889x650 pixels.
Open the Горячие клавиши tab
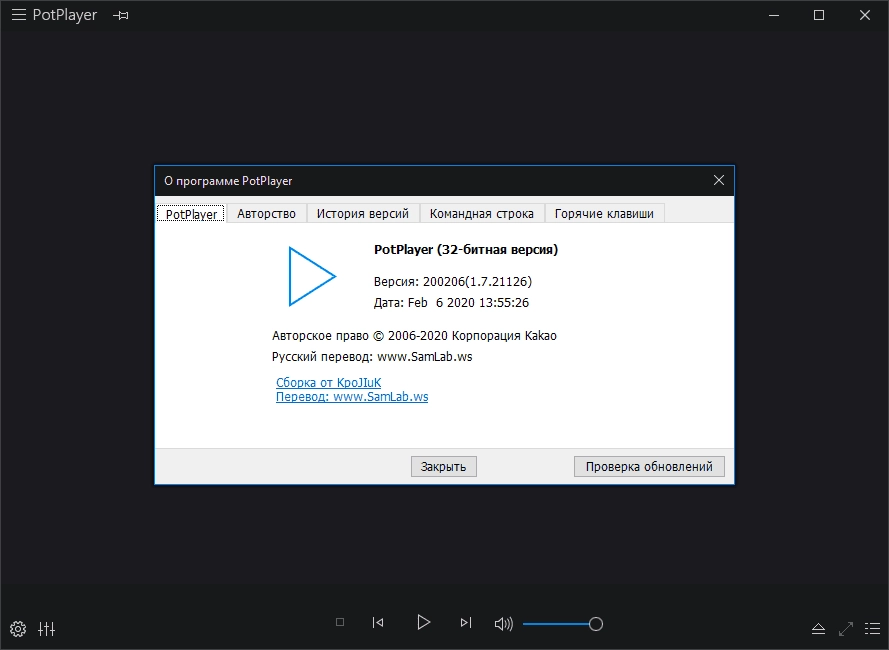(x=604, y=214)
